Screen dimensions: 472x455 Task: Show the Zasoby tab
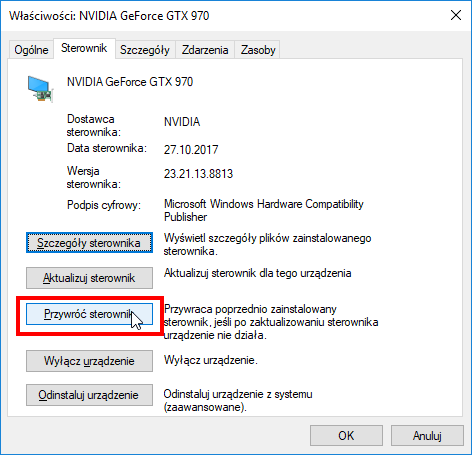[258, 50]
